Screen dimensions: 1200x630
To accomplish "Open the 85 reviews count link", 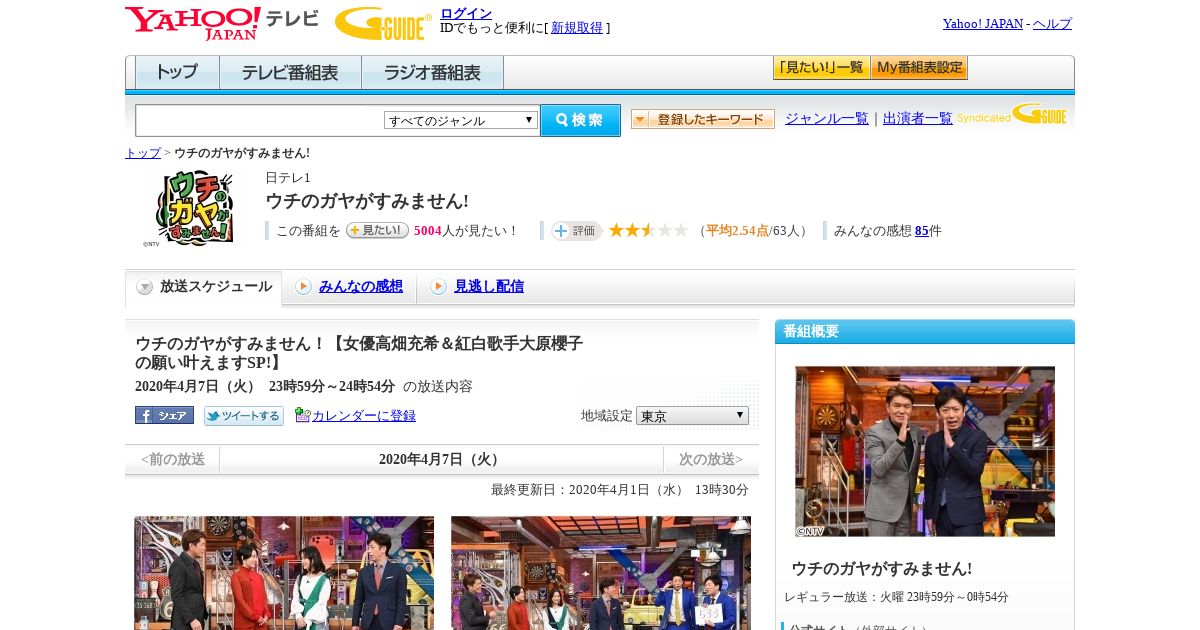I will pyautogui.click(x=921, y=231).
